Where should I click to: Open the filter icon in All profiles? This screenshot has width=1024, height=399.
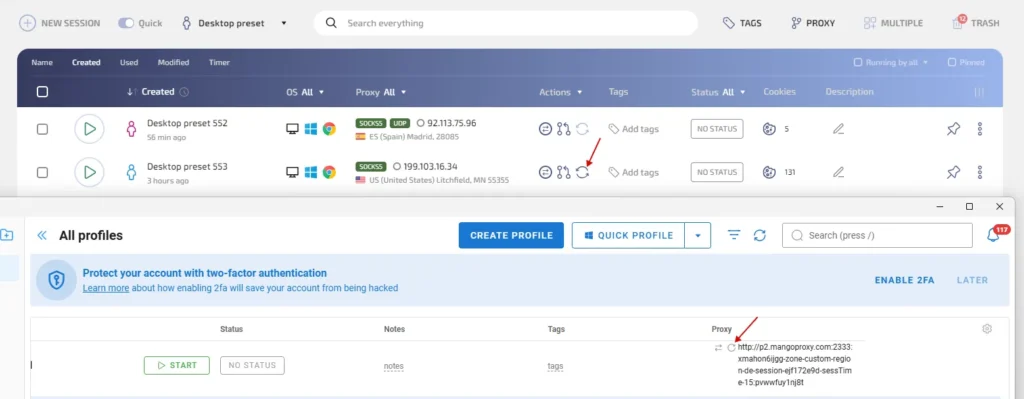[735, 235]
